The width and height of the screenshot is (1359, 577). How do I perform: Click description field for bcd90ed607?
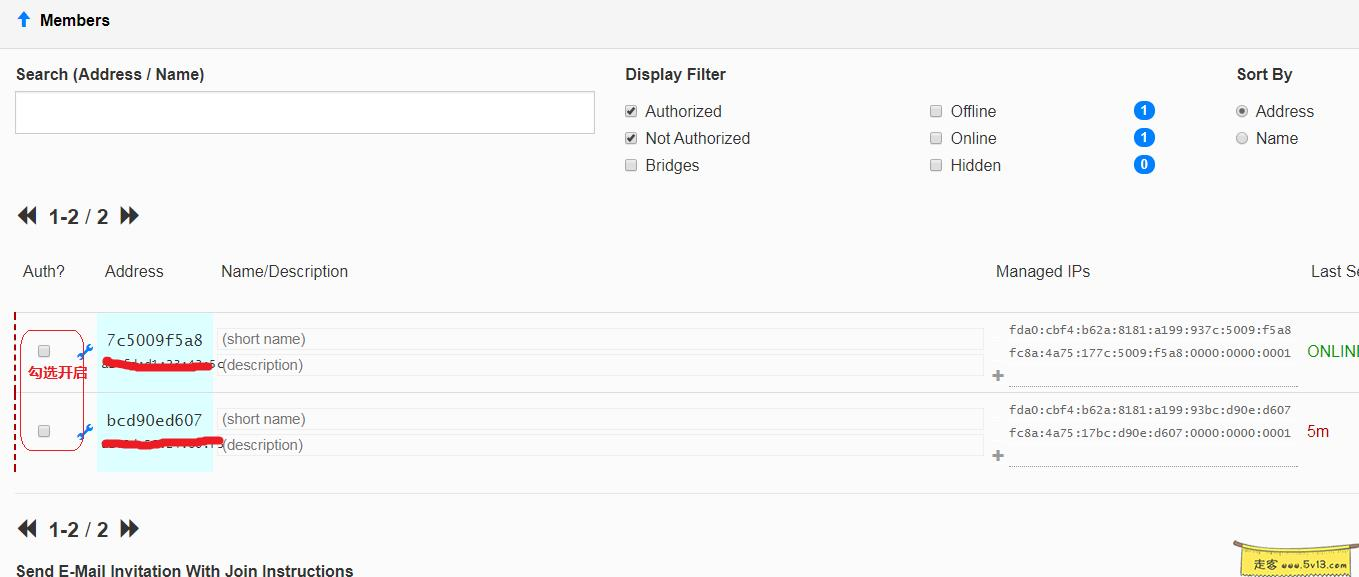click(600, 445)
